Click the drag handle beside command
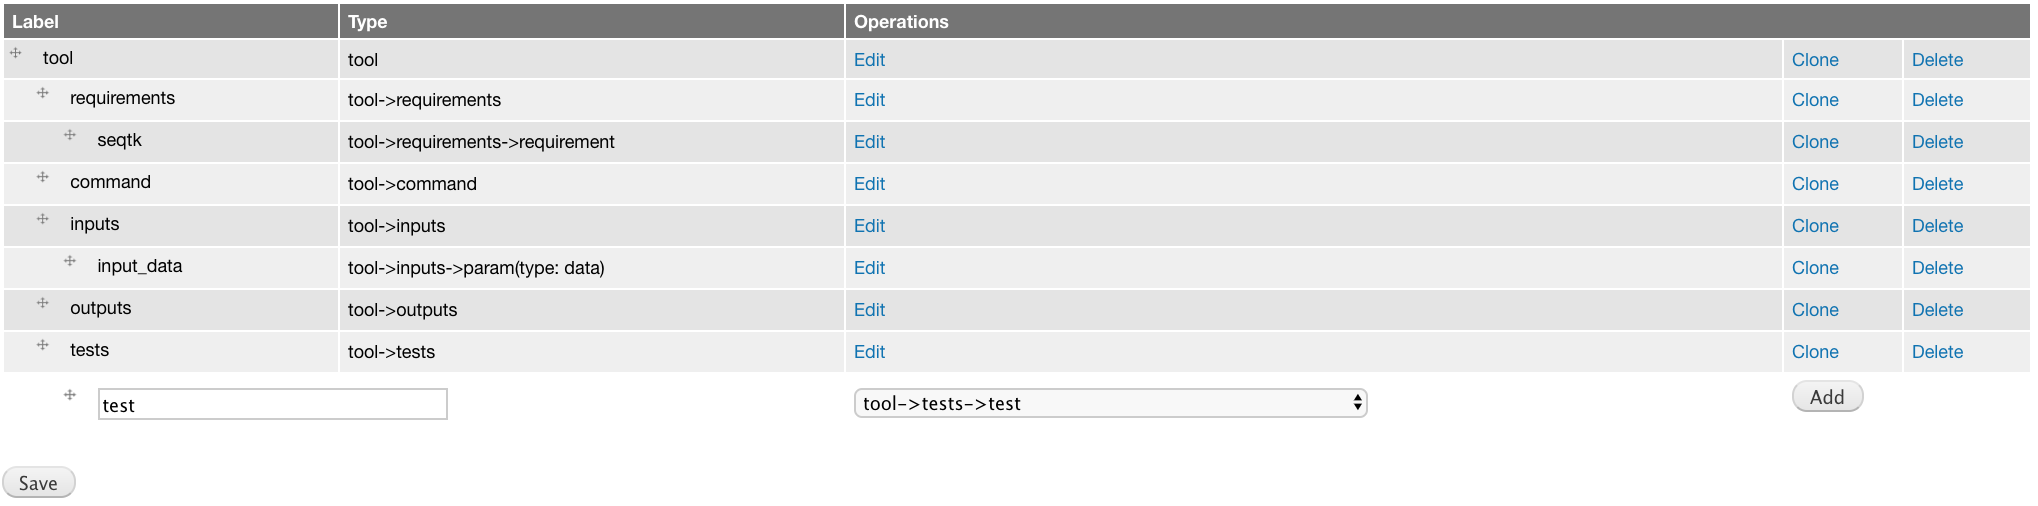This screenshot has width=2038, height=506. [43, 177]
